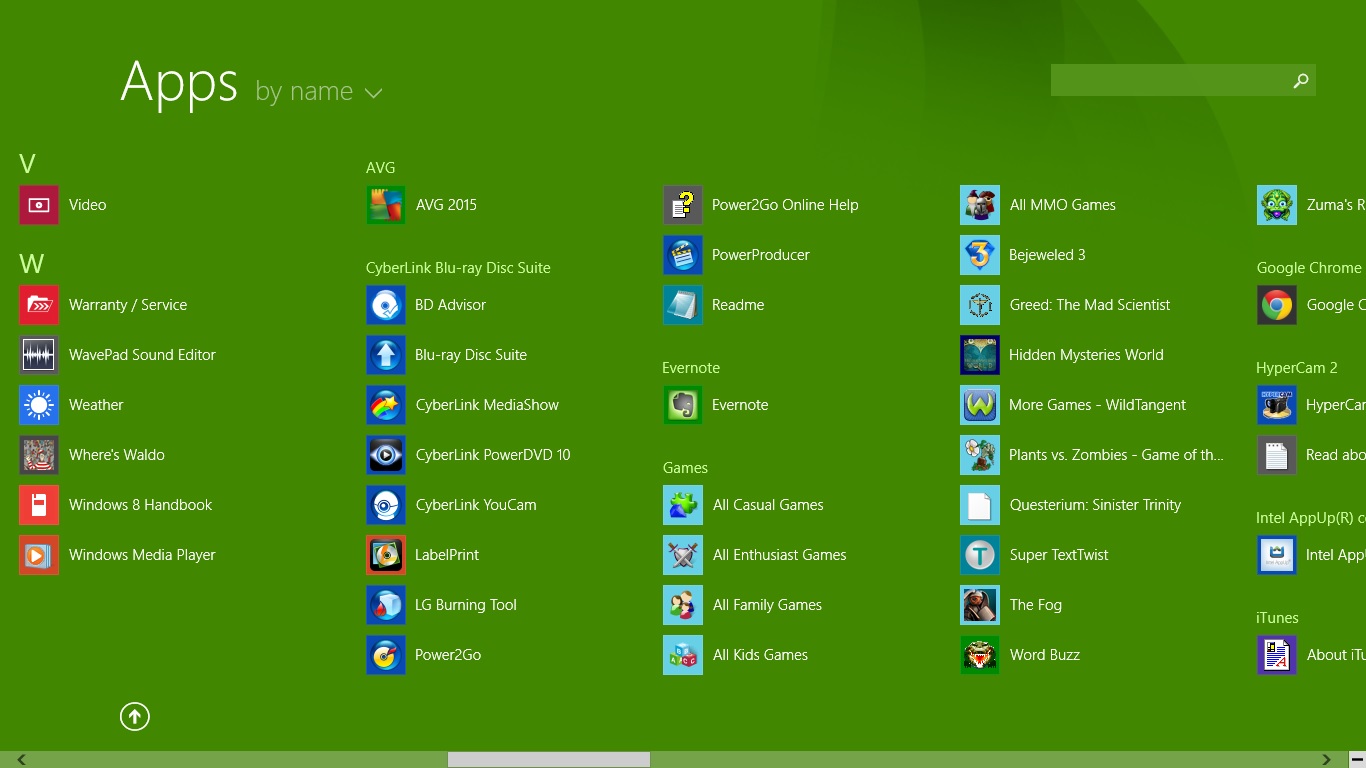Click the search magnifier button

[x=1301, y=80]
